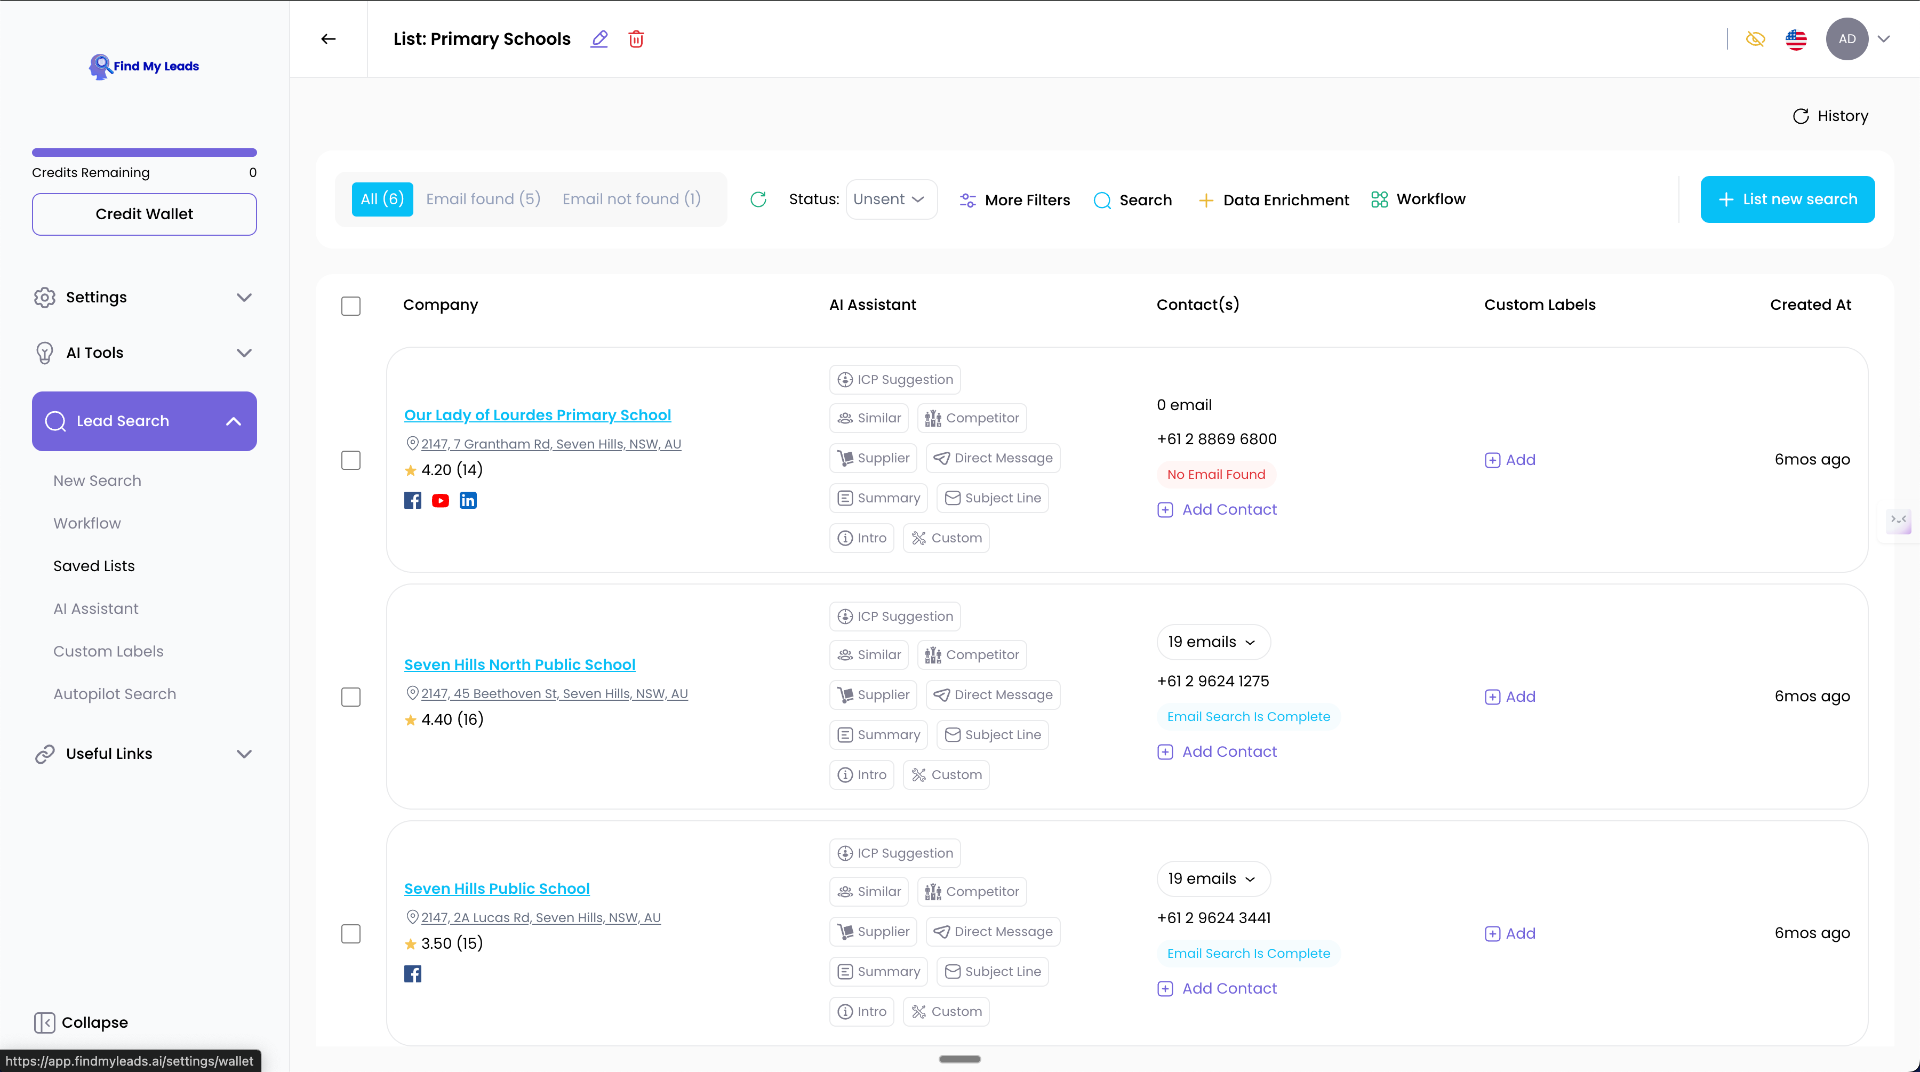This screenshot has height=1072, width=1920.
Task: Click Summary for Seven Hills Public School
Action: tap(878, 972)
